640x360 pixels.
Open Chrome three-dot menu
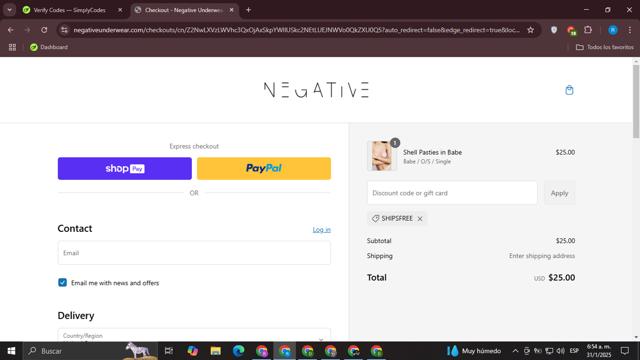629,30
